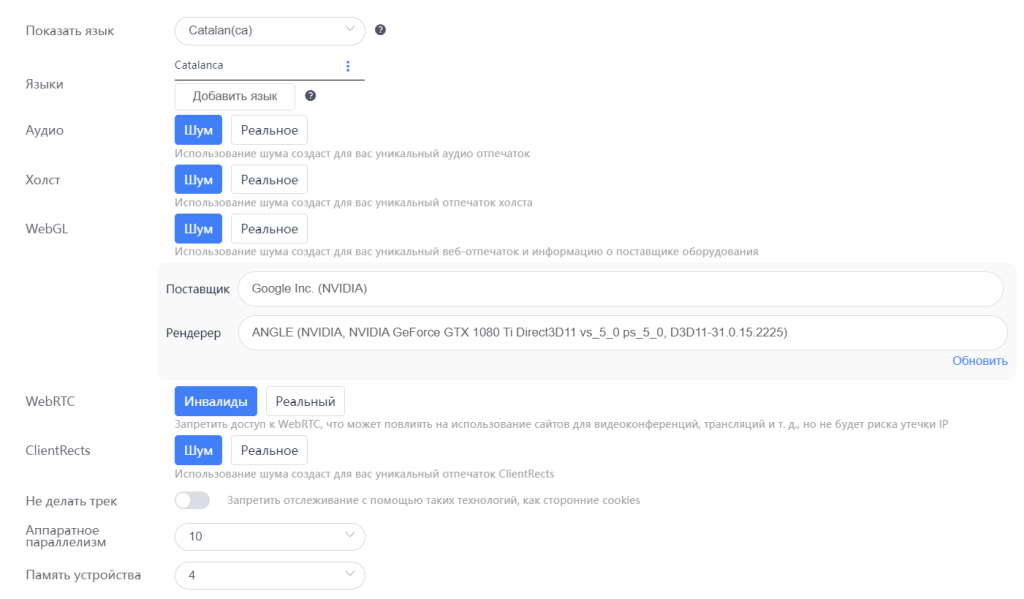Choose Реальное for ClientRects
The image size is (1024, 599).
[x=269, y=451]
